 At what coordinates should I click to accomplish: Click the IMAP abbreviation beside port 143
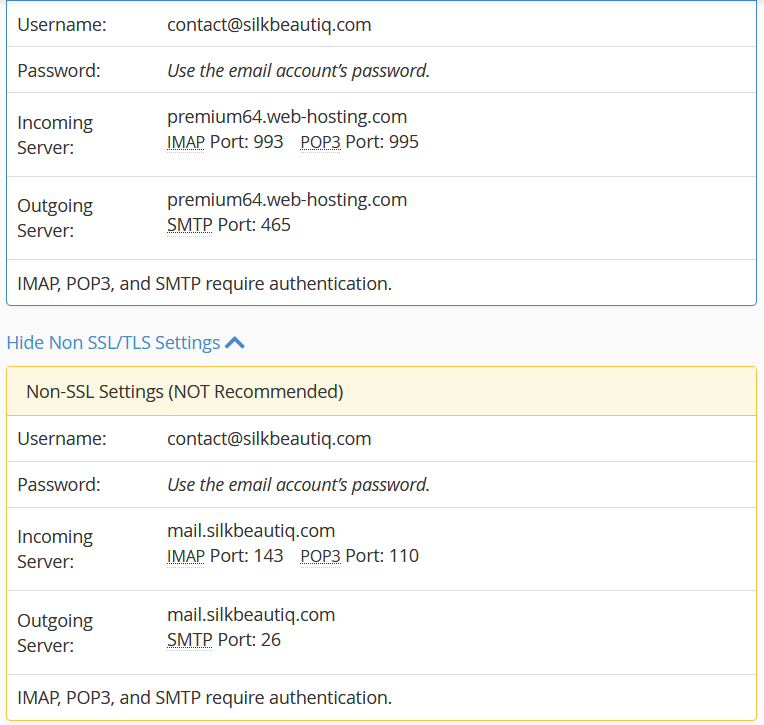(x=185, y=556)
